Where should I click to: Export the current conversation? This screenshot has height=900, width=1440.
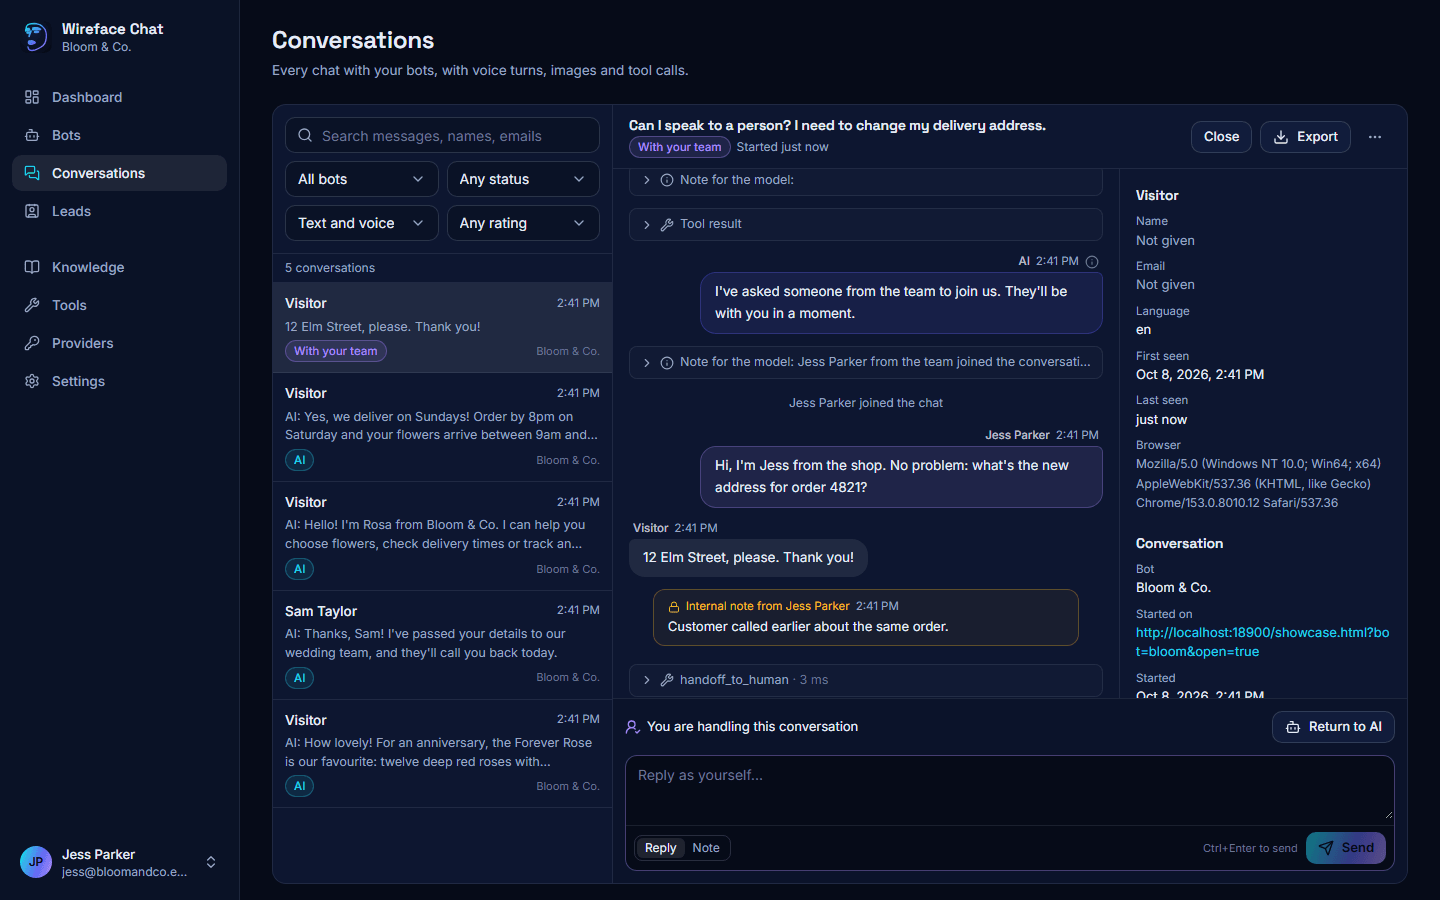tap(1305, 137)
